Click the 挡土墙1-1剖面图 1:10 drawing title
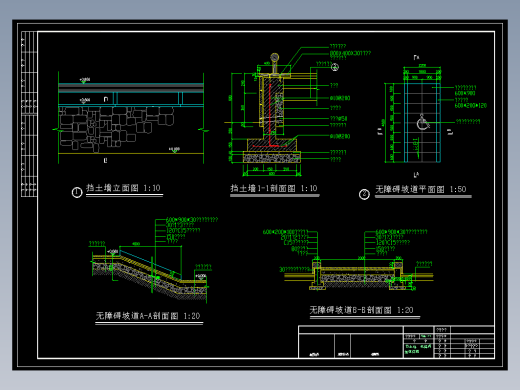This screenshot has height=390, width=520. tap(274, 189)
